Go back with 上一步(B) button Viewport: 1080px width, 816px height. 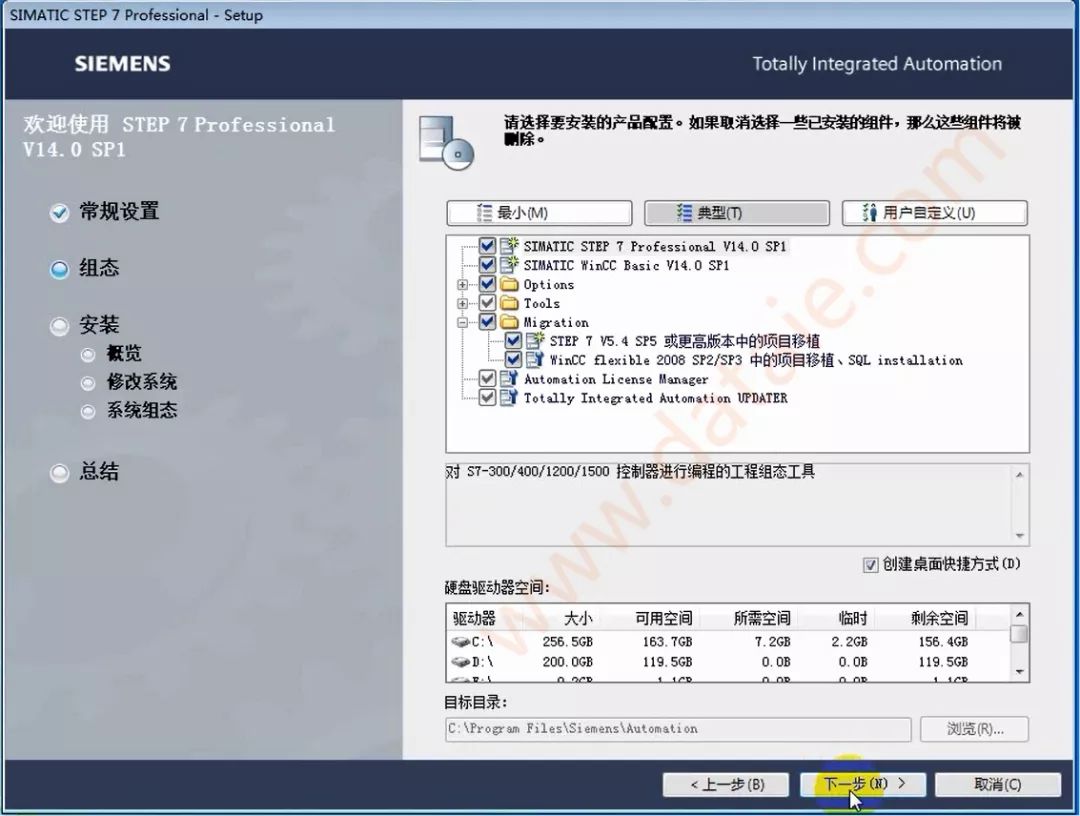[x=725, y=784]
